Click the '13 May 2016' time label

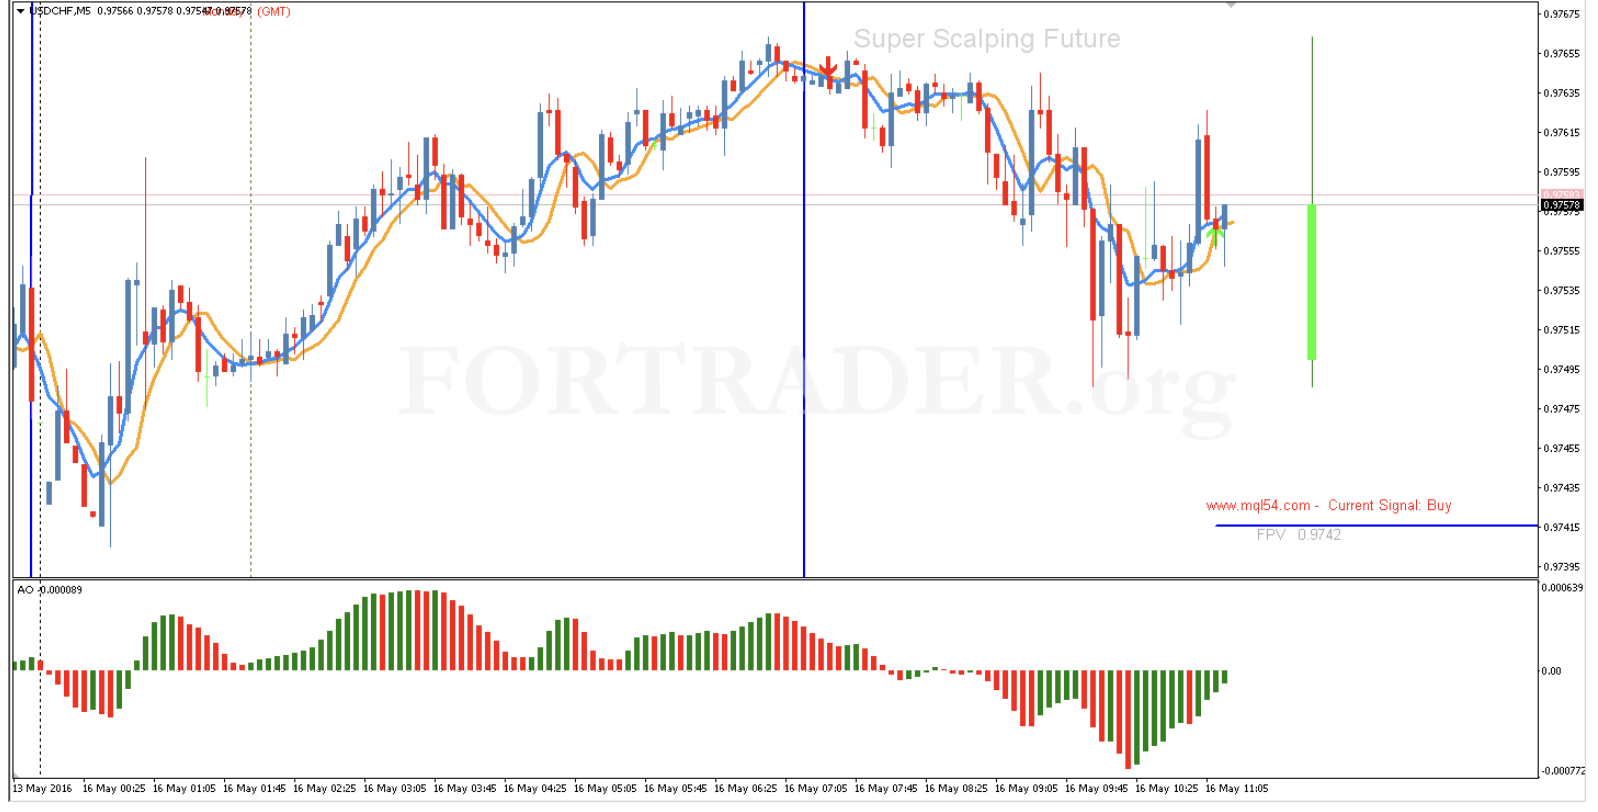[x=42, y=788]
